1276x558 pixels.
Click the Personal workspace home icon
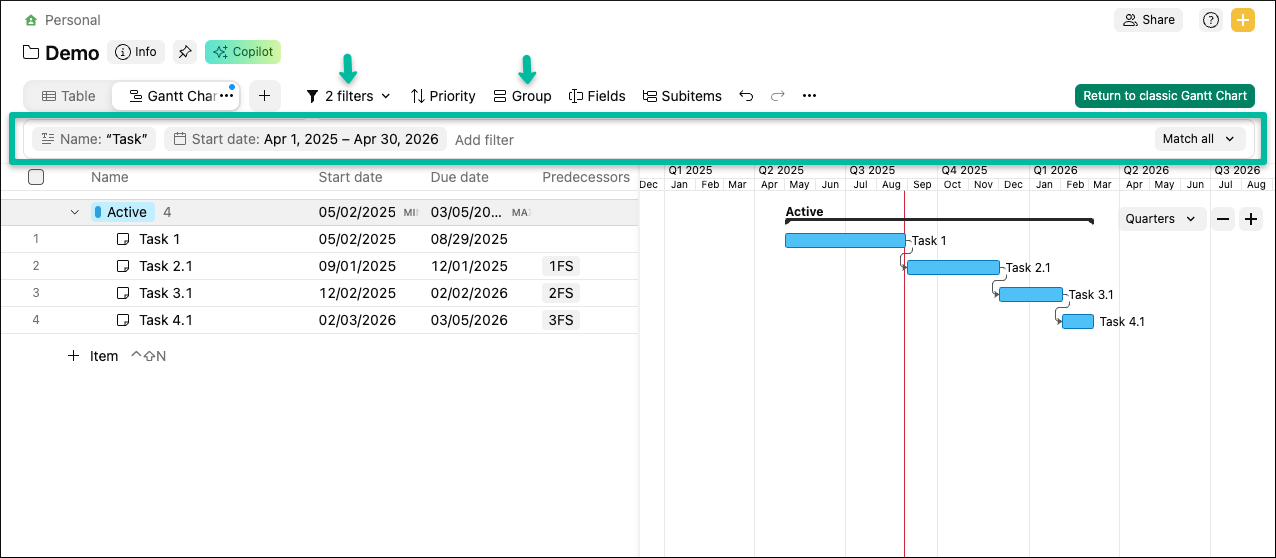(32, 20)
